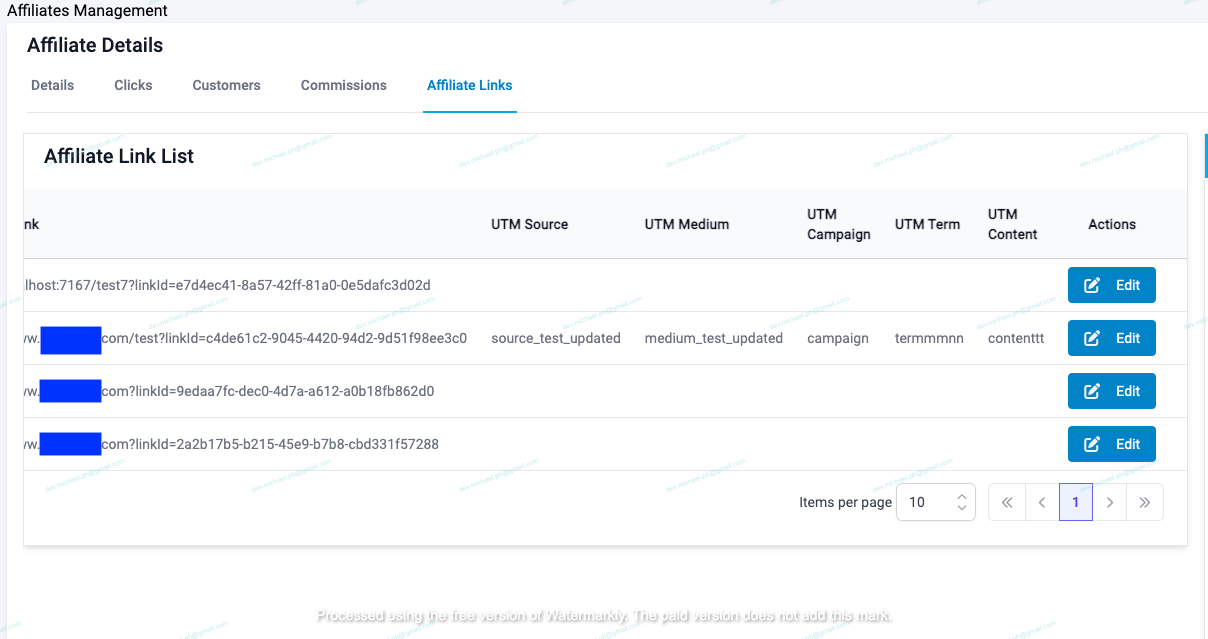Click the UTM Source column header
Viewport: 1208px width, 639px height.
[529, 224]
